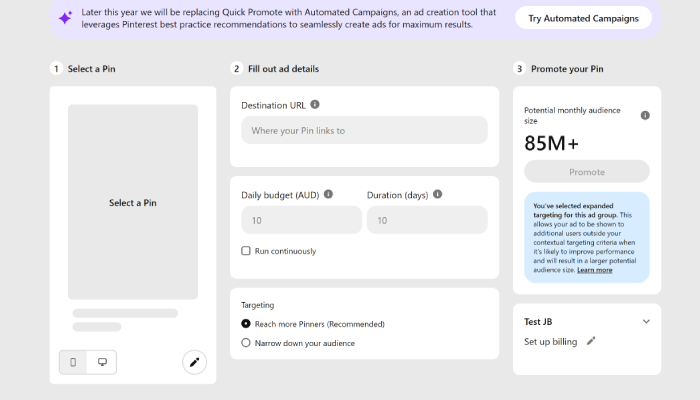700x400 pixels.
Task: Open the Learn more link
Action: pos(595,270)
